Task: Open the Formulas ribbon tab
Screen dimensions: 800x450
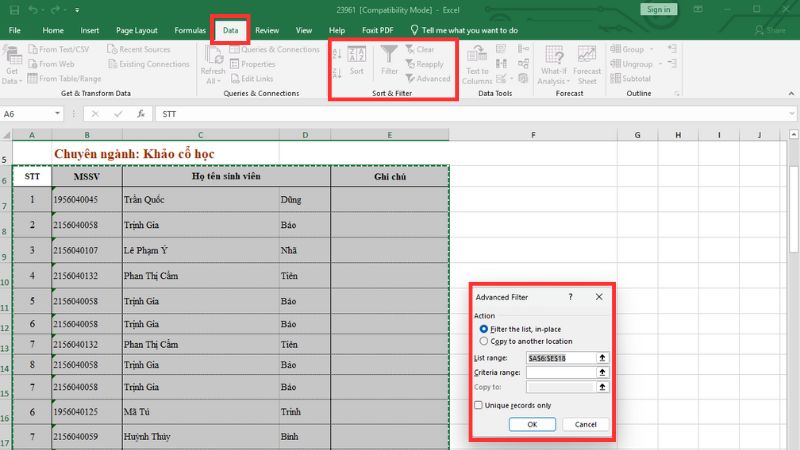Action: pos(190,31)
